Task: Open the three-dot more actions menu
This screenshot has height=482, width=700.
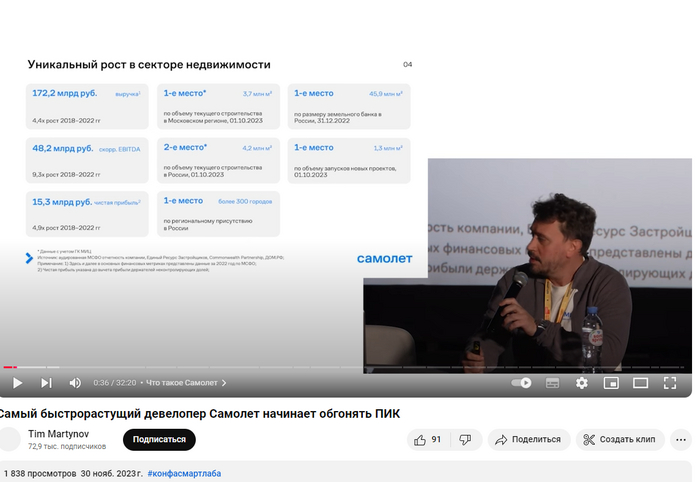Action: click(x=680, y=440)
